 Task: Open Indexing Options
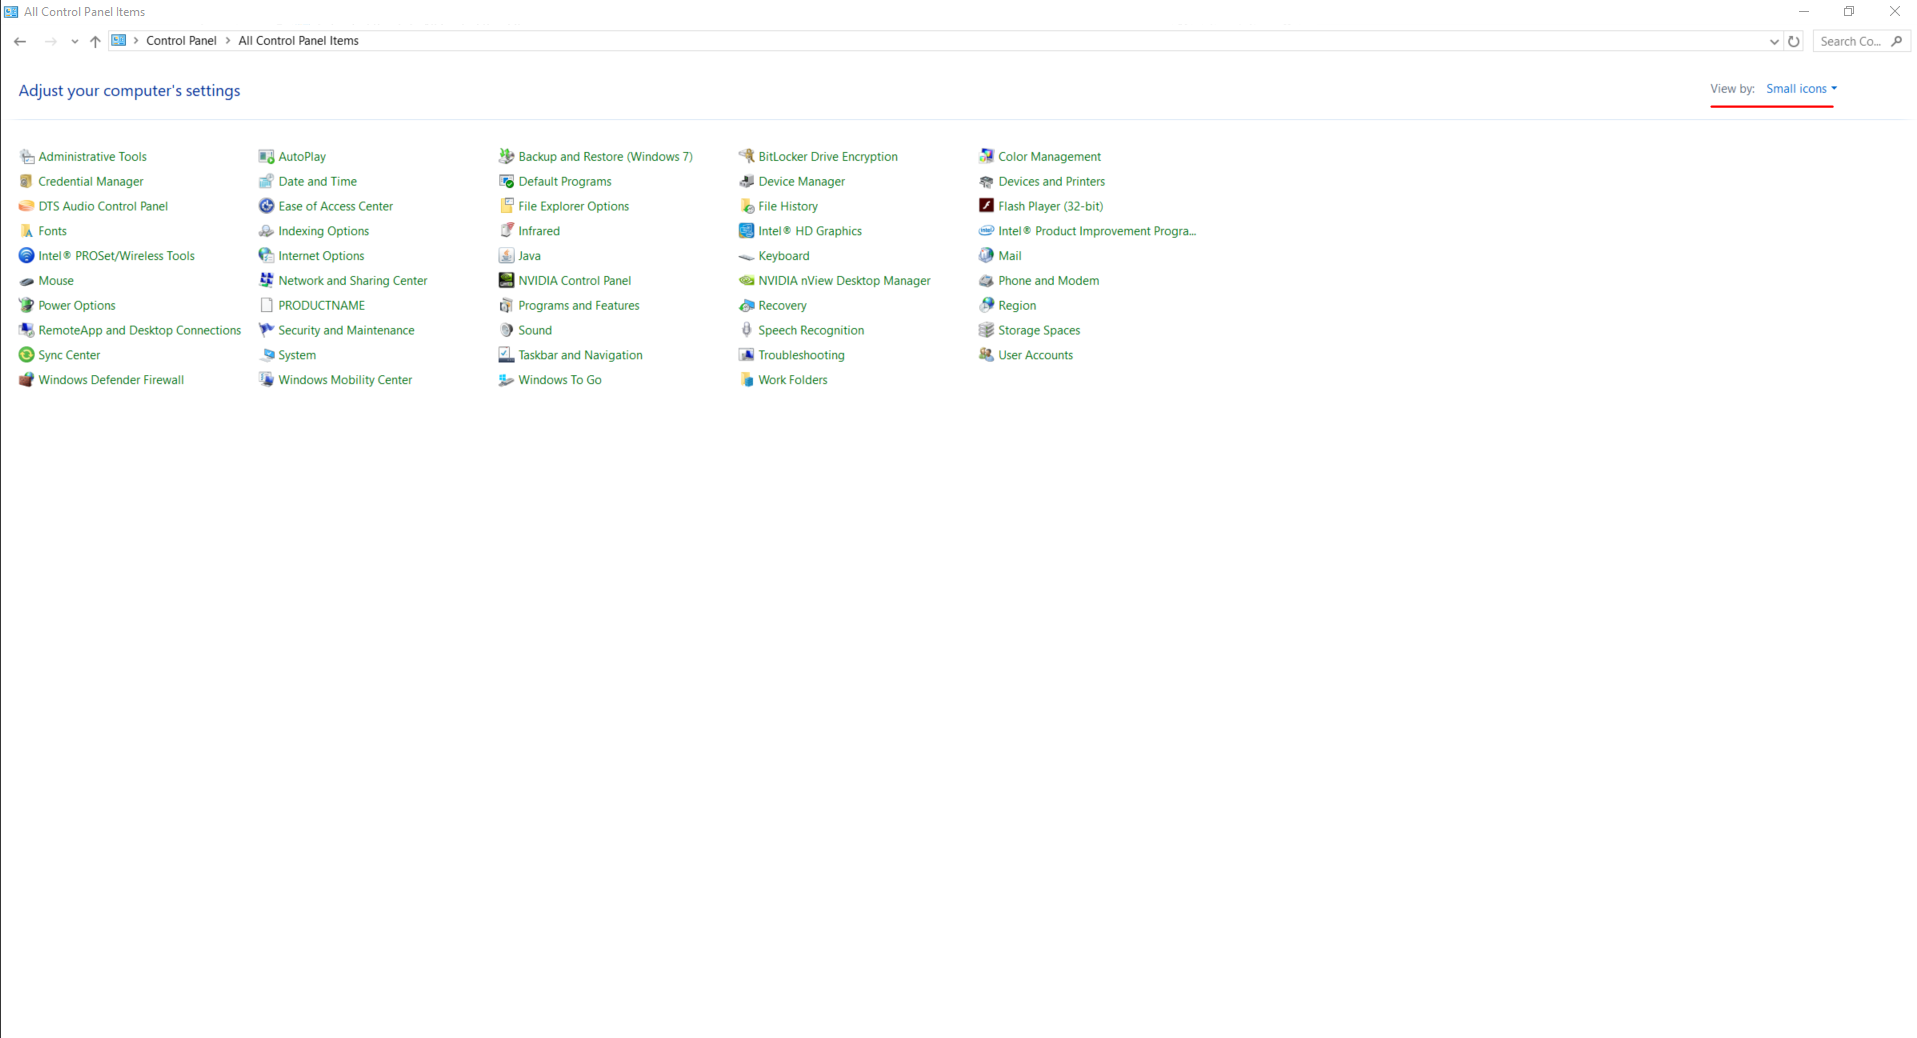click(x=323, y=231)
